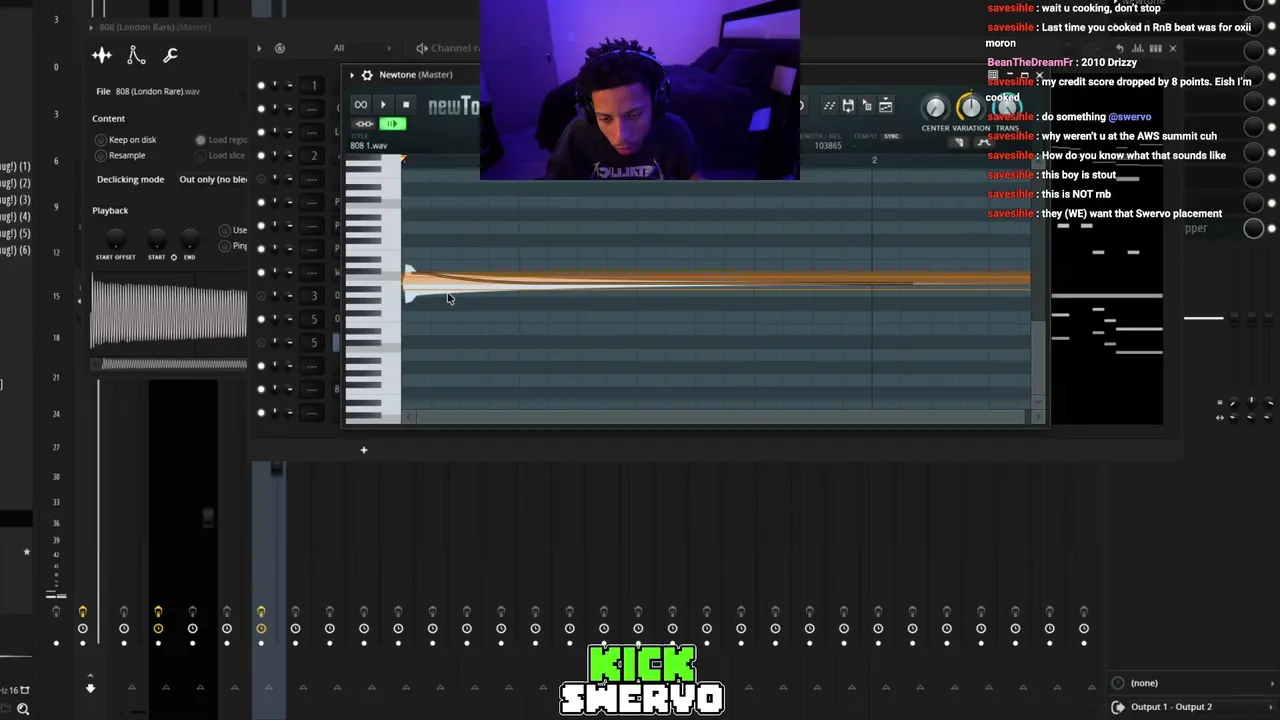Click the mixer track selector showing 1
The image size is (1280, 720).
pyautogui.click(x=313, y=86)
